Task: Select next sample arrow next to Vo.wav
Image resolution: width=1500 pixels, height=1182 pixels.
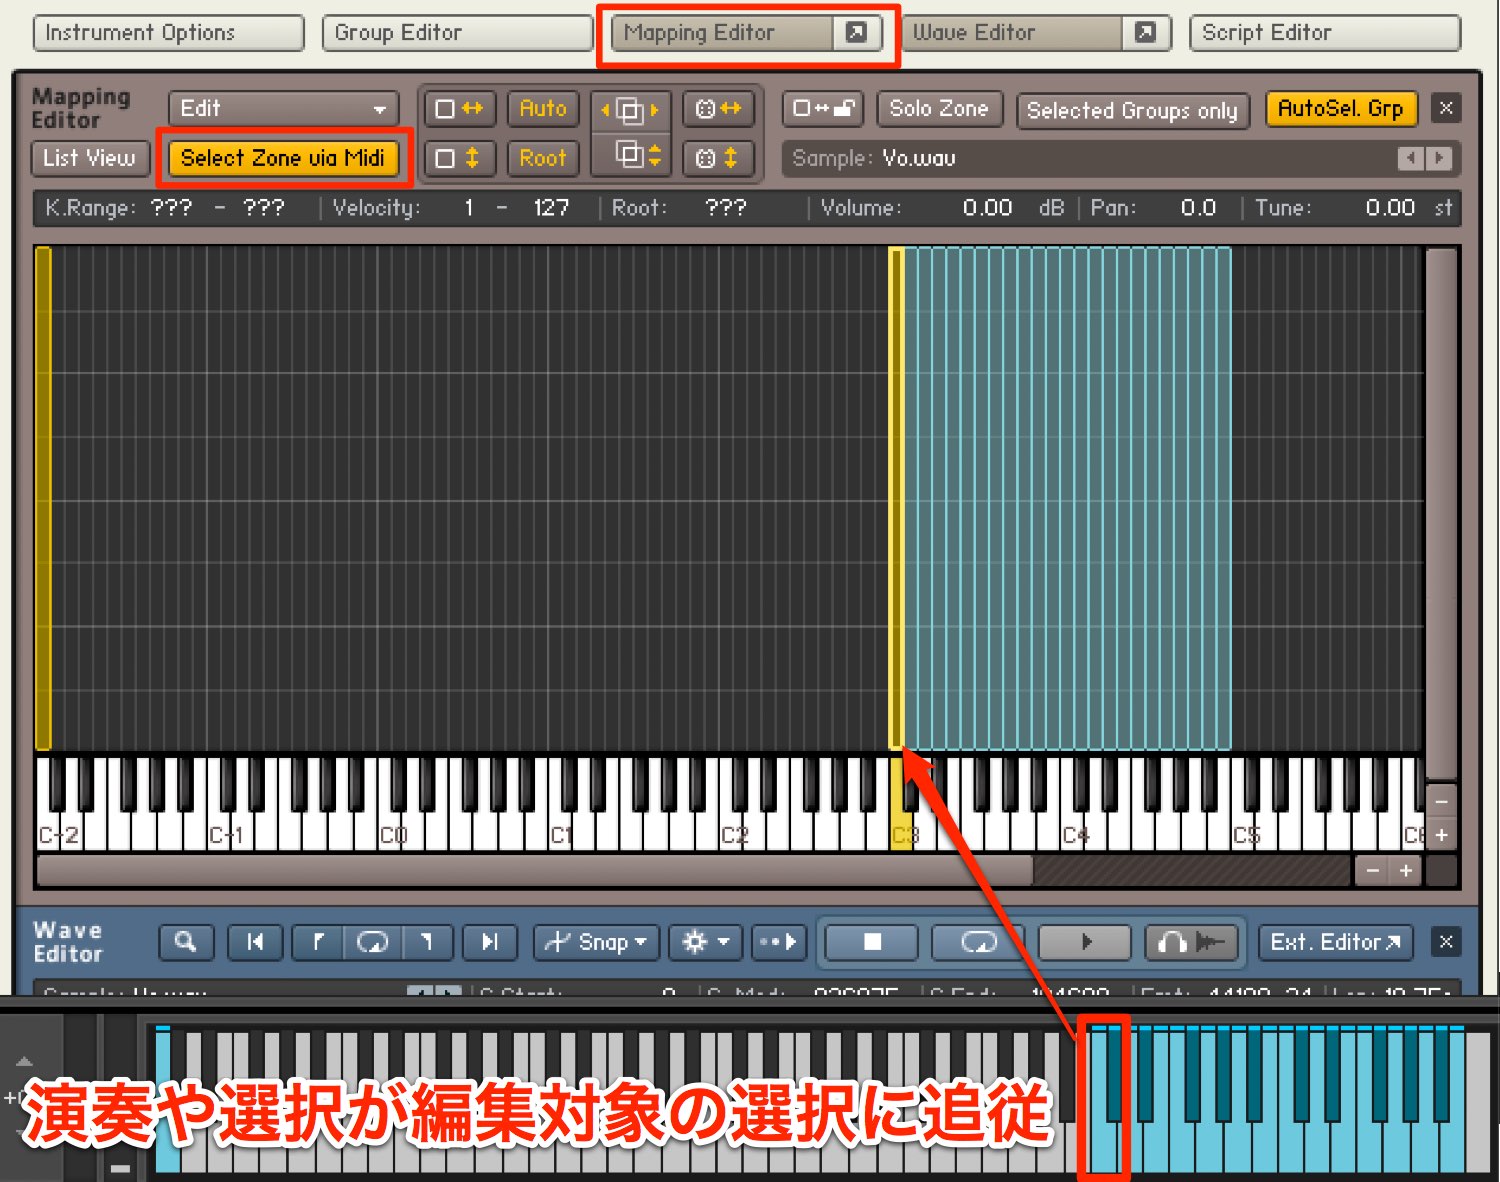Action: pyautogui.click(x=1439, y=158)
